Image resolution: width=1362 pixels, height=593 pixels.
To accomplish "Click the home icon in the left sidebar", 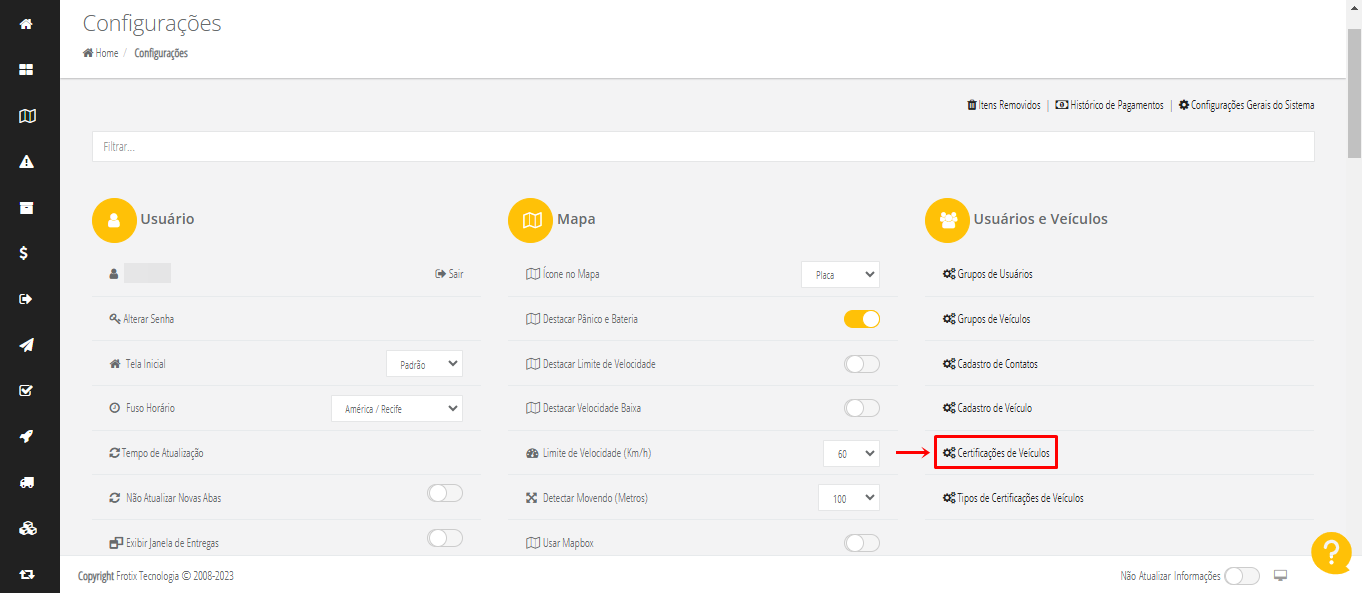I will pos(27,24).
